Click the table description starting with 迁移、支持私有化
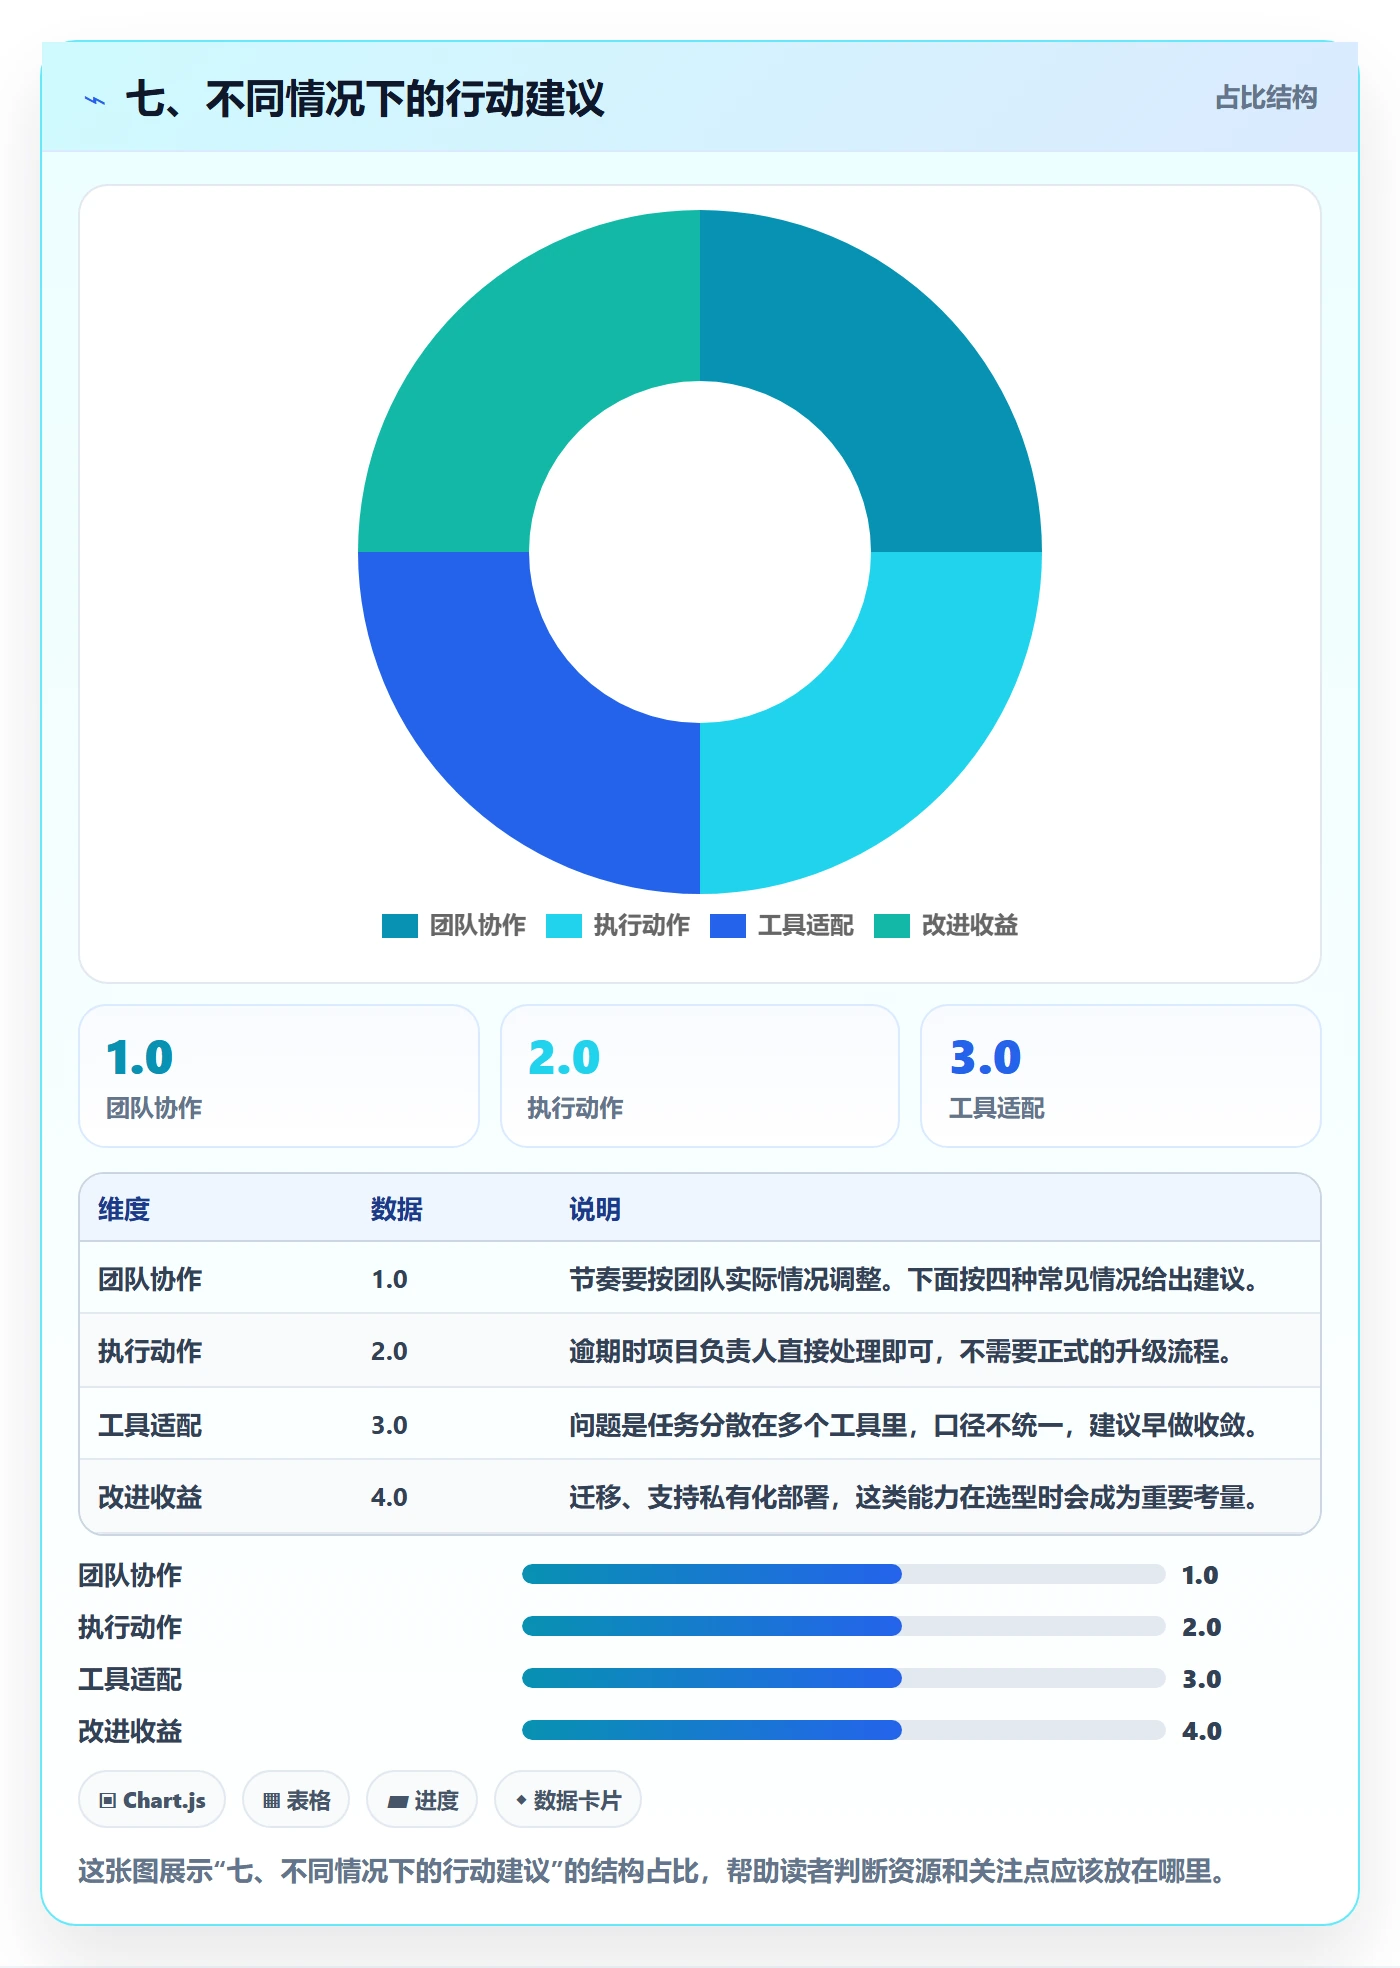This screenshot has width=1400, height=1968. (x=913, y=1497)
